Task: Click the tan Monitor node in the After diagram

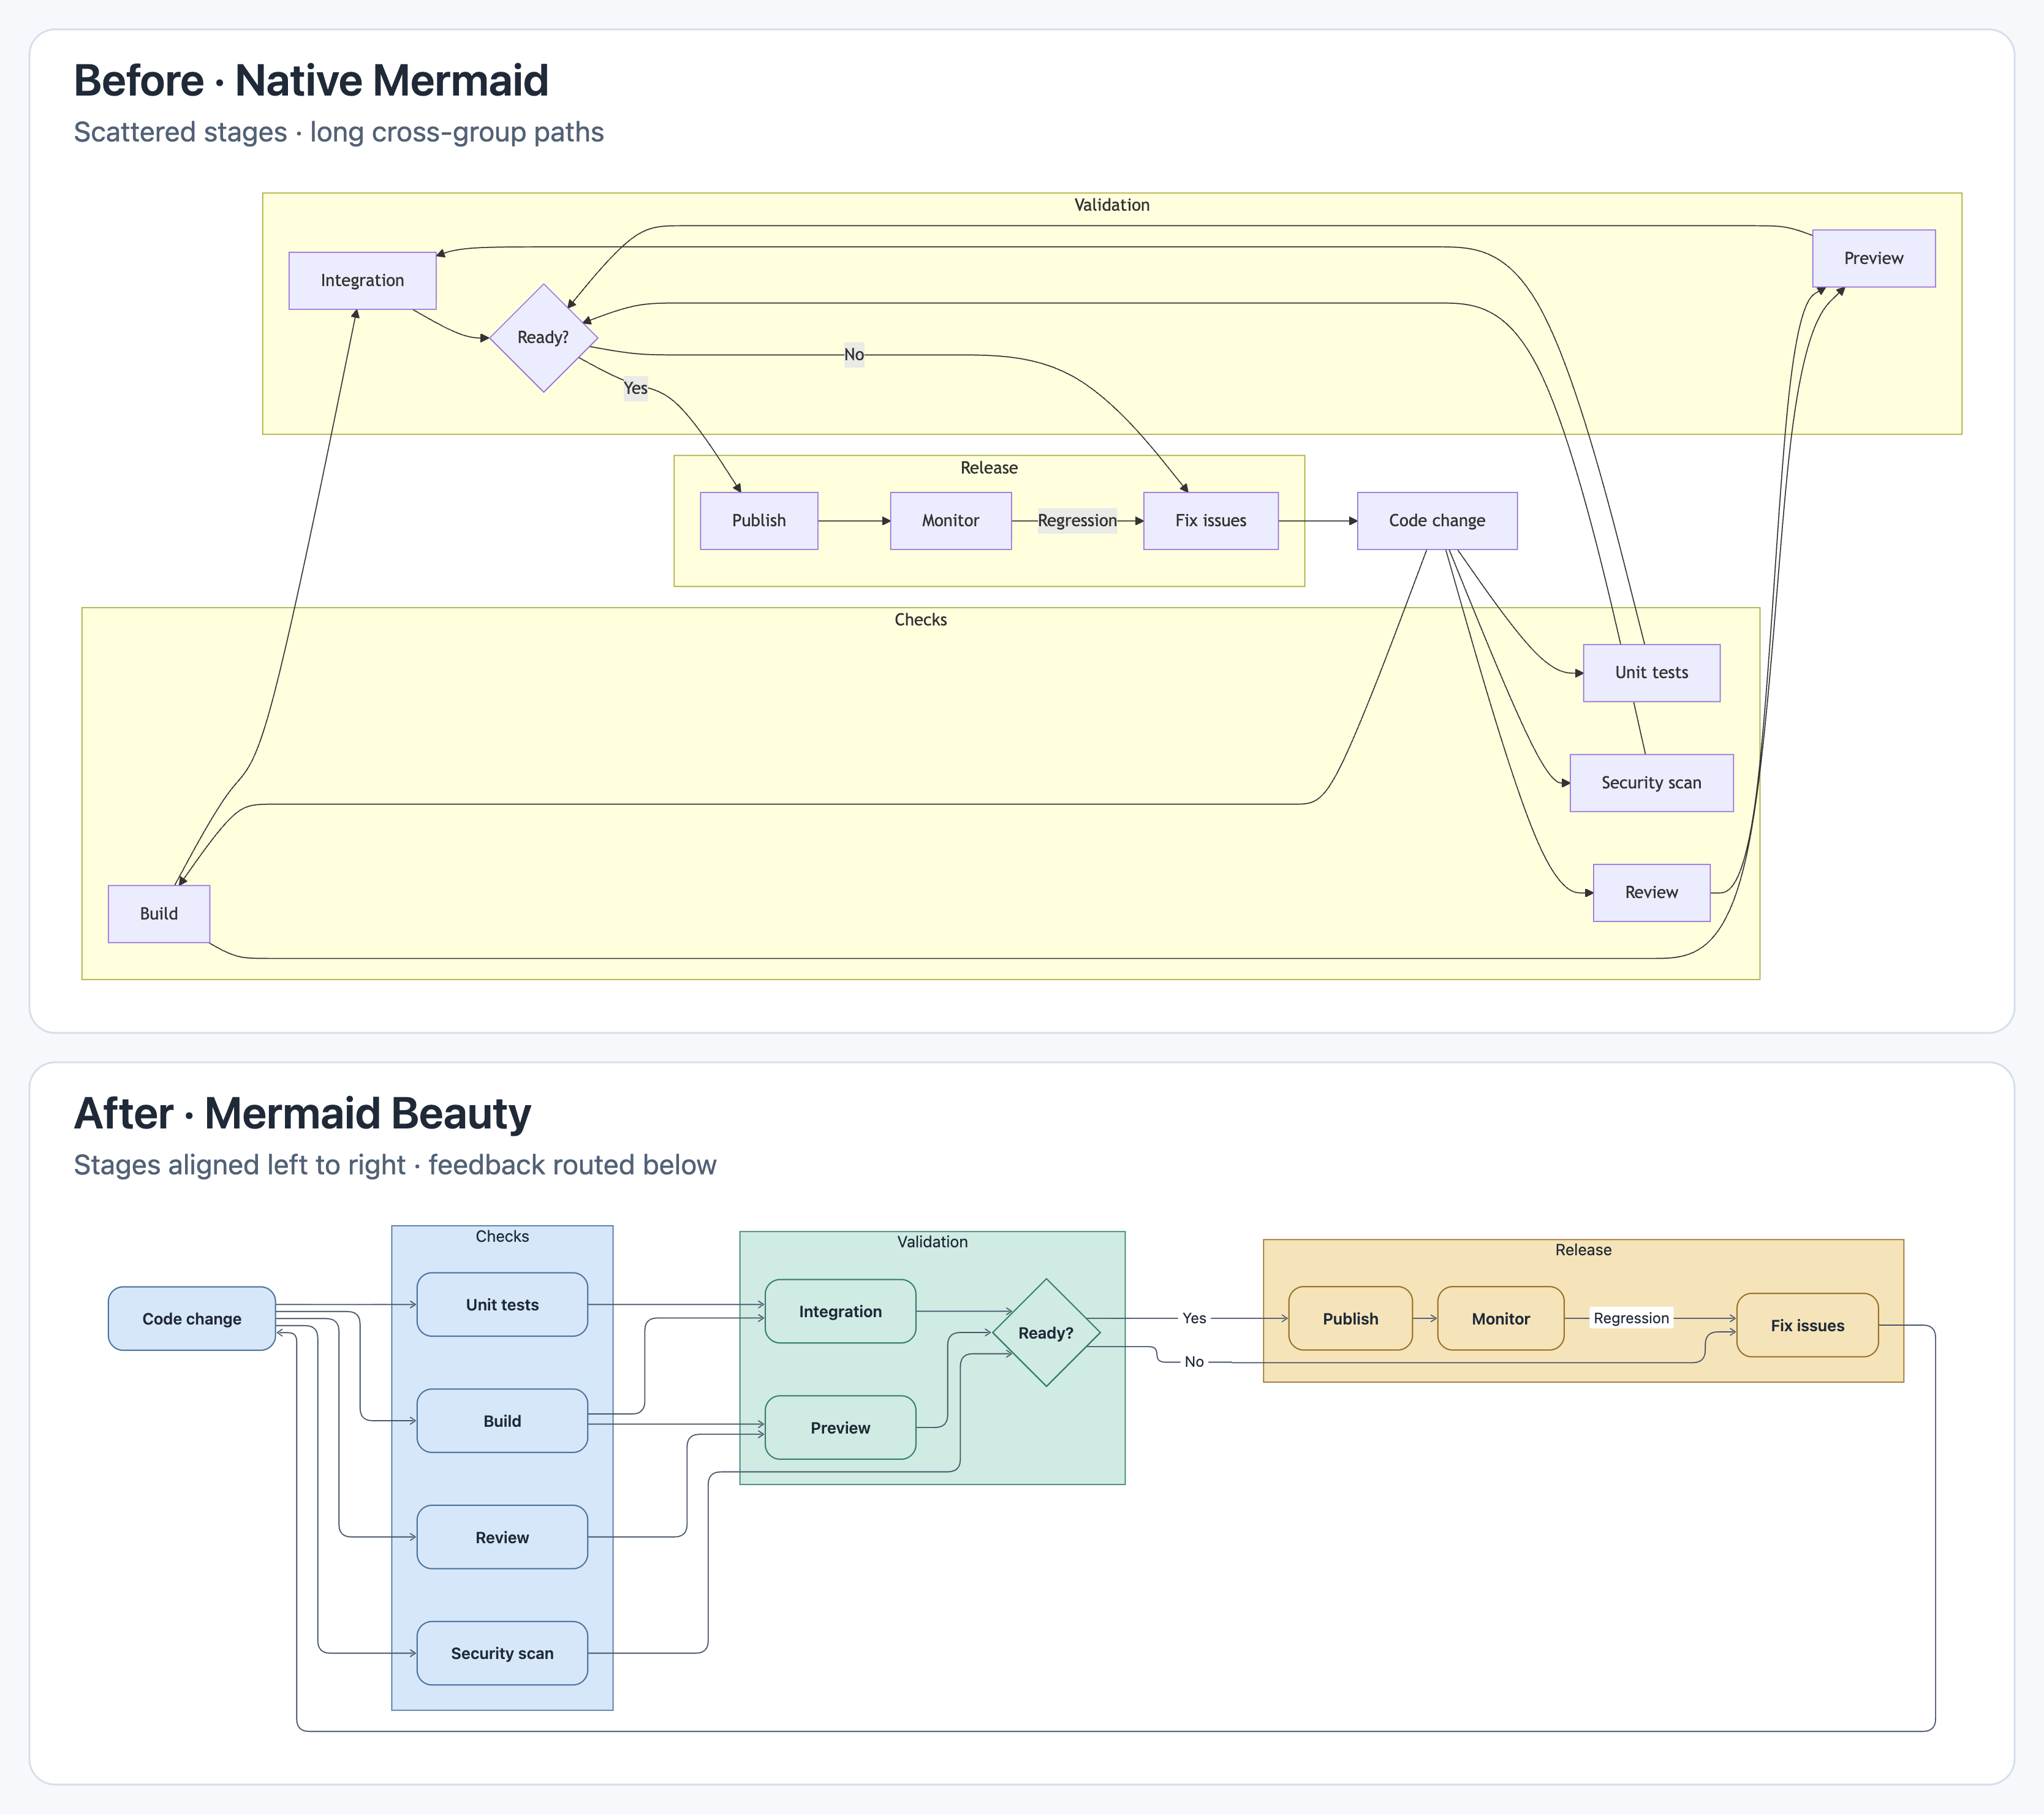Action: 1500,1319
